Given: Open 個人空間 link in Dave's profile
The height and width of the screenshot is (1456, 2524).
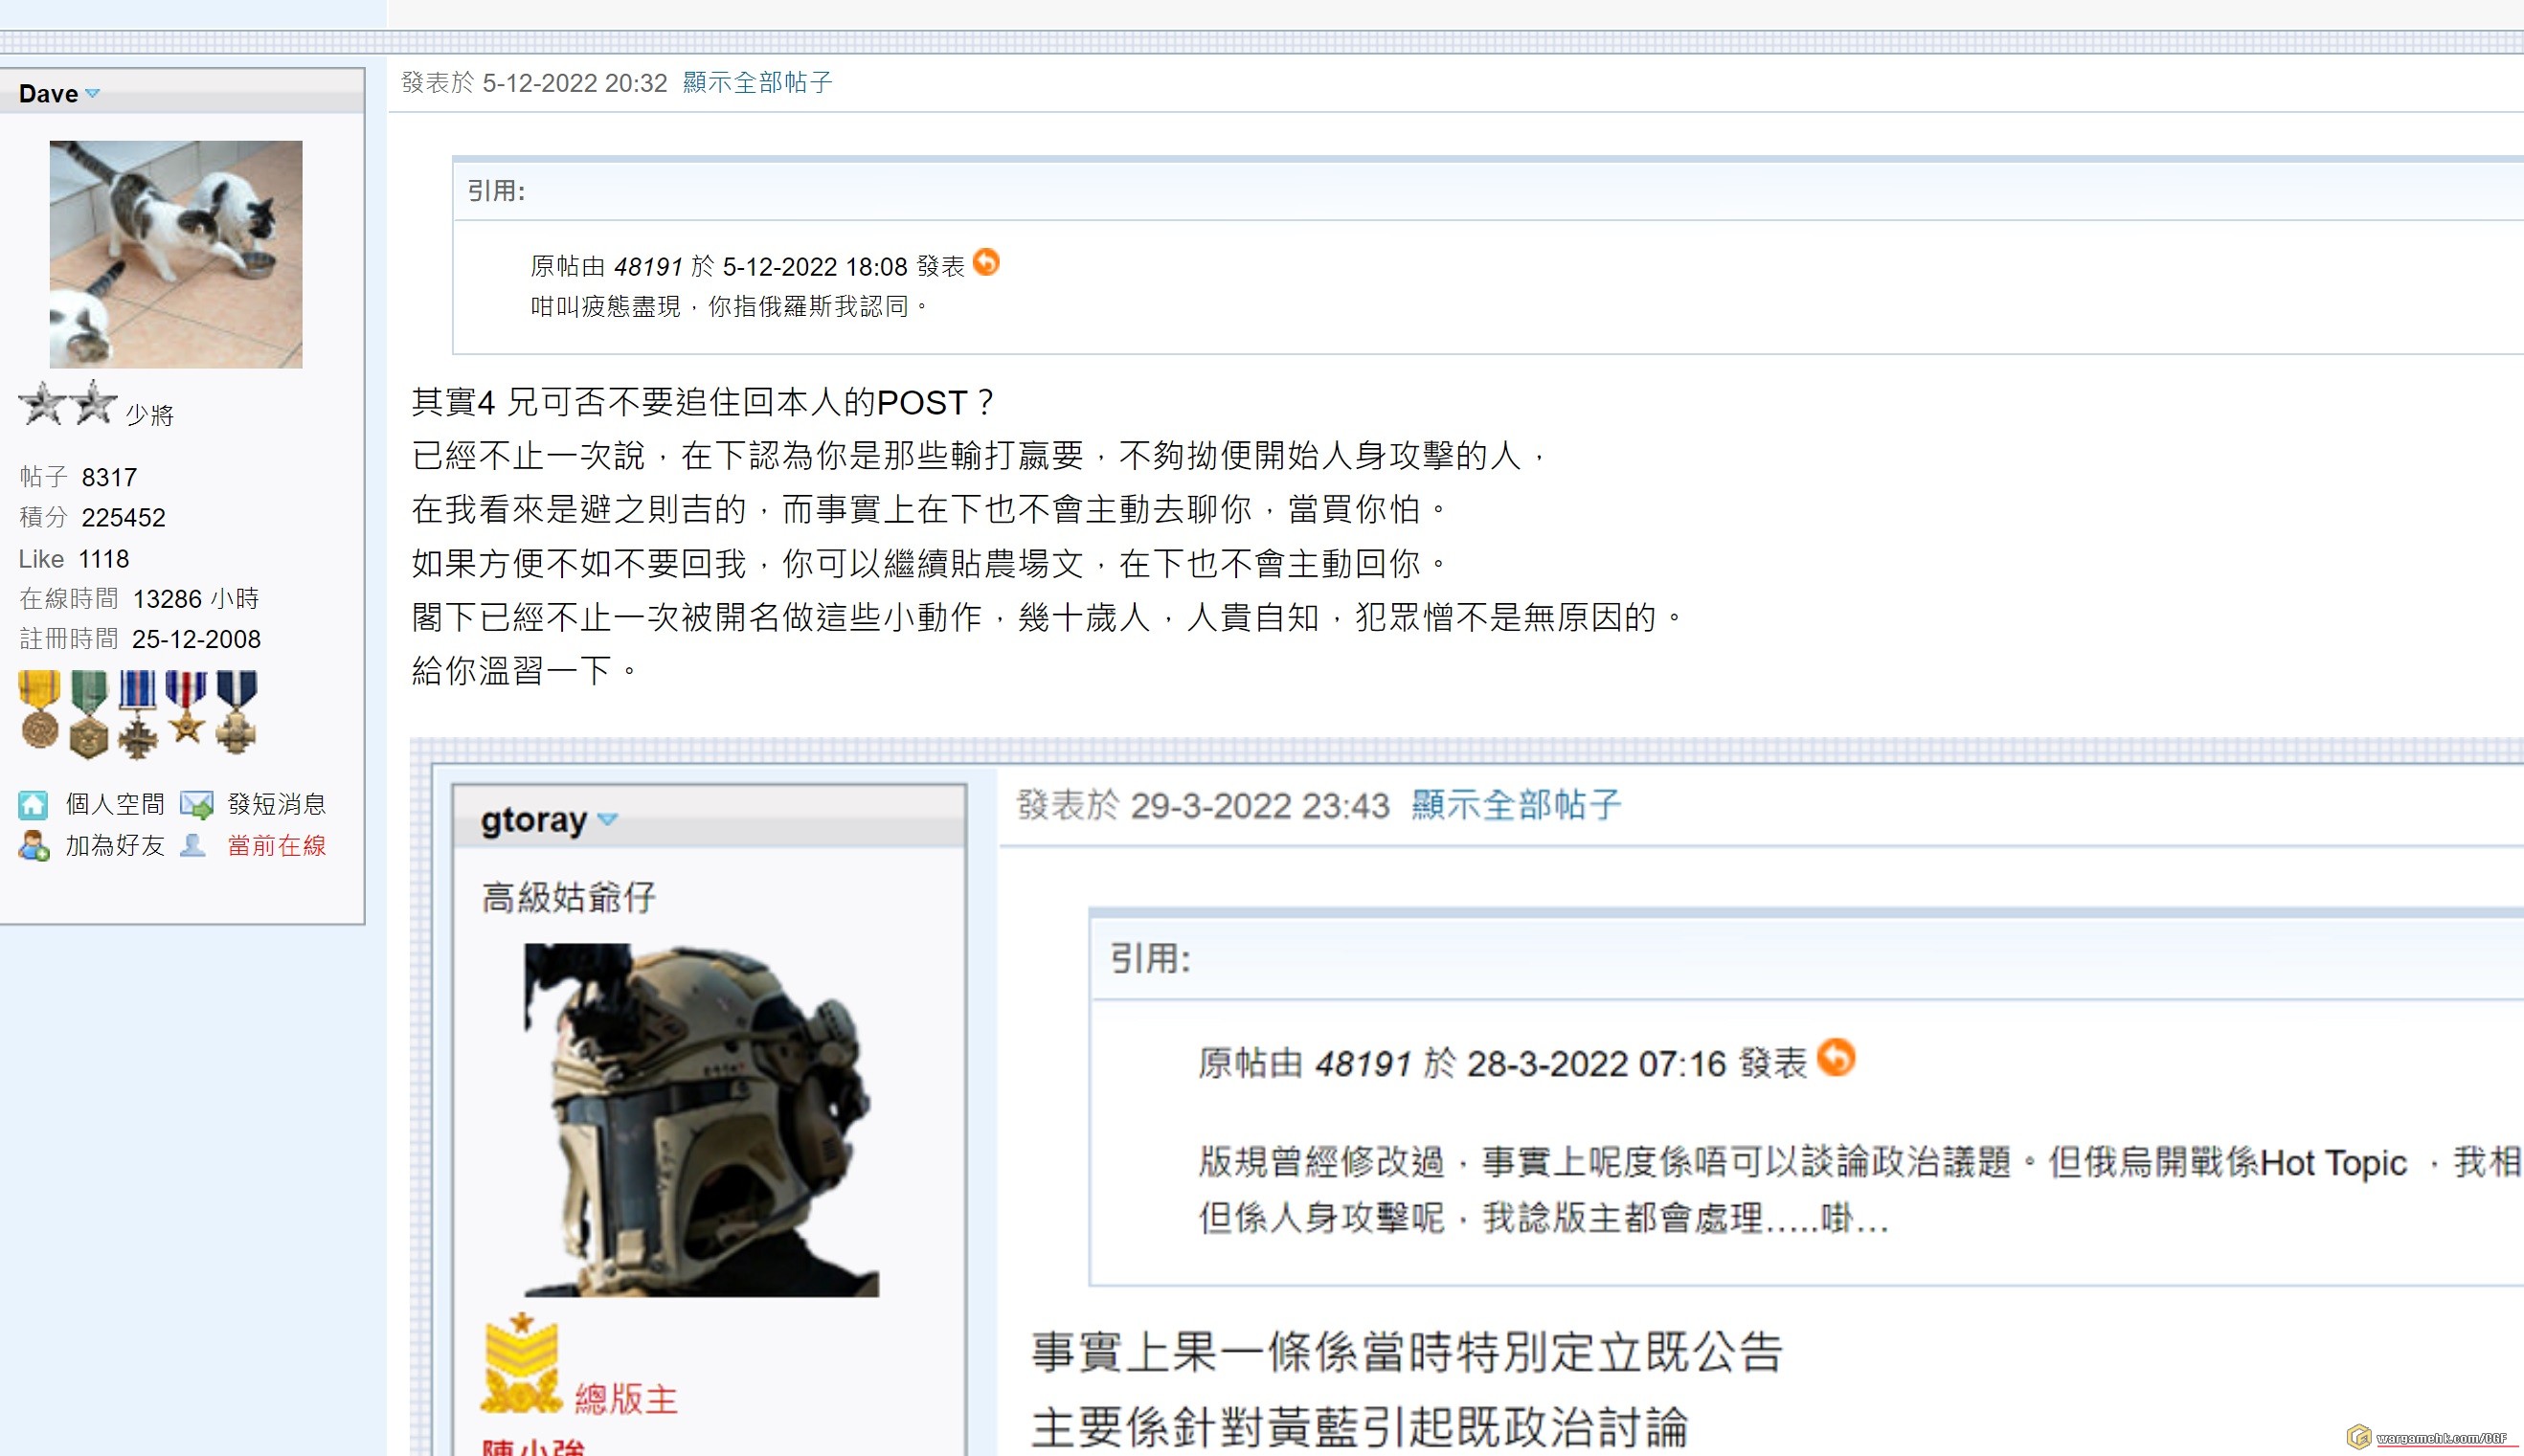Looking at the screenshot, I should point(114,804).
